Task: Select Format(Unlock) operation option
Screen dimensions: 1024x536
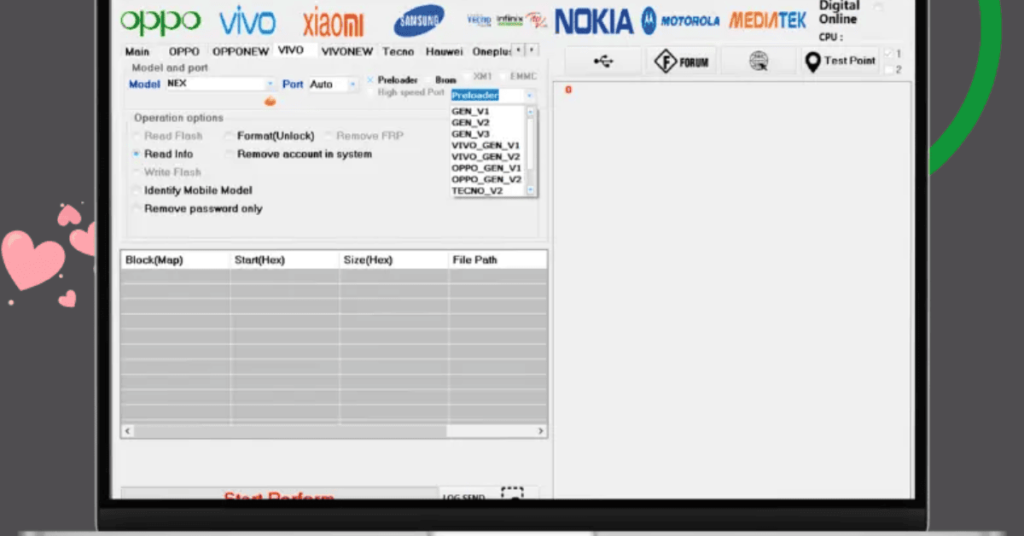Action: [x=270, y=136]
